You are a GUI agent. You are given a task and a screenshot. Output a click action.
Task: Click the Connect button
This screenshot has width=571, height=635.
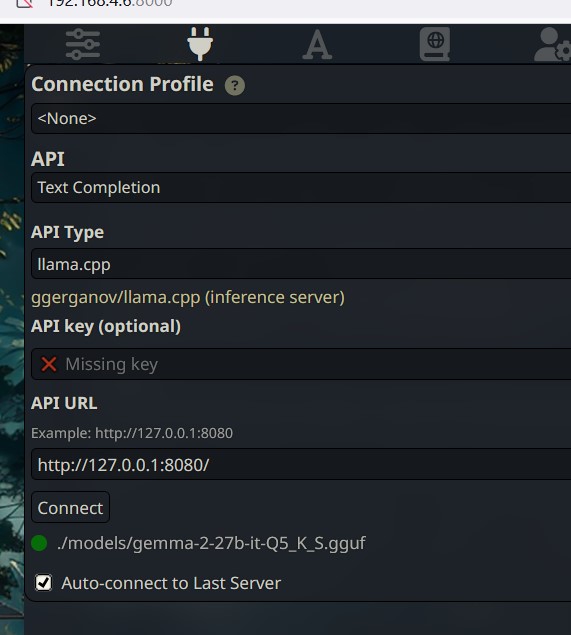point(70,507)
